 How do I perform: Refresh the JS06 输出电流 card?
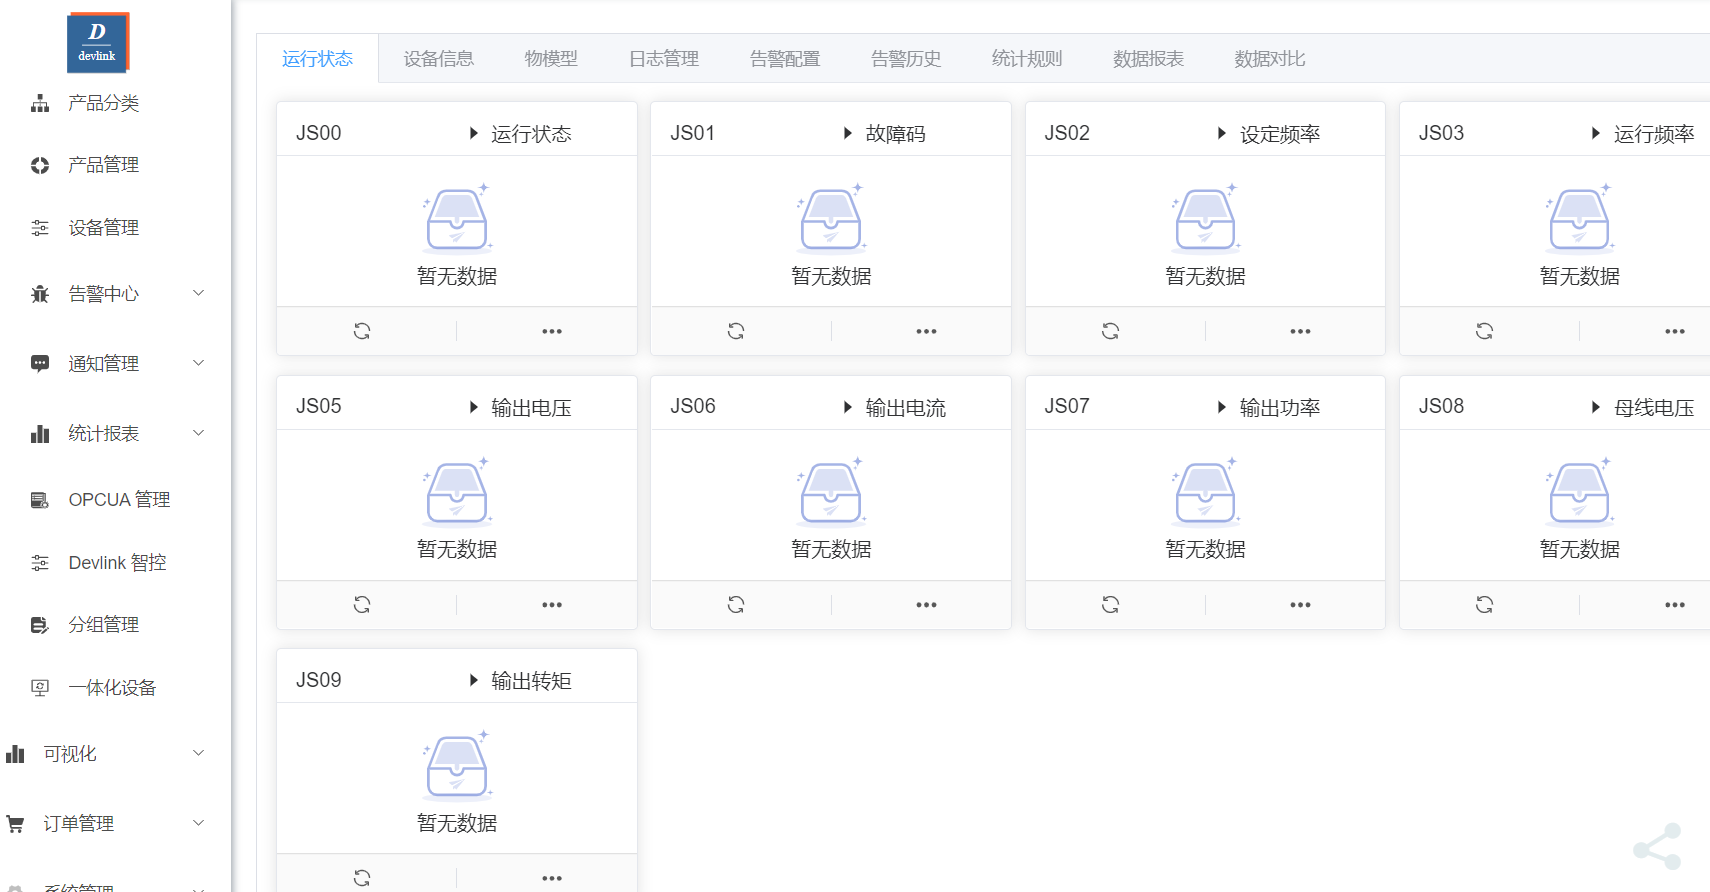pos(736,604)
